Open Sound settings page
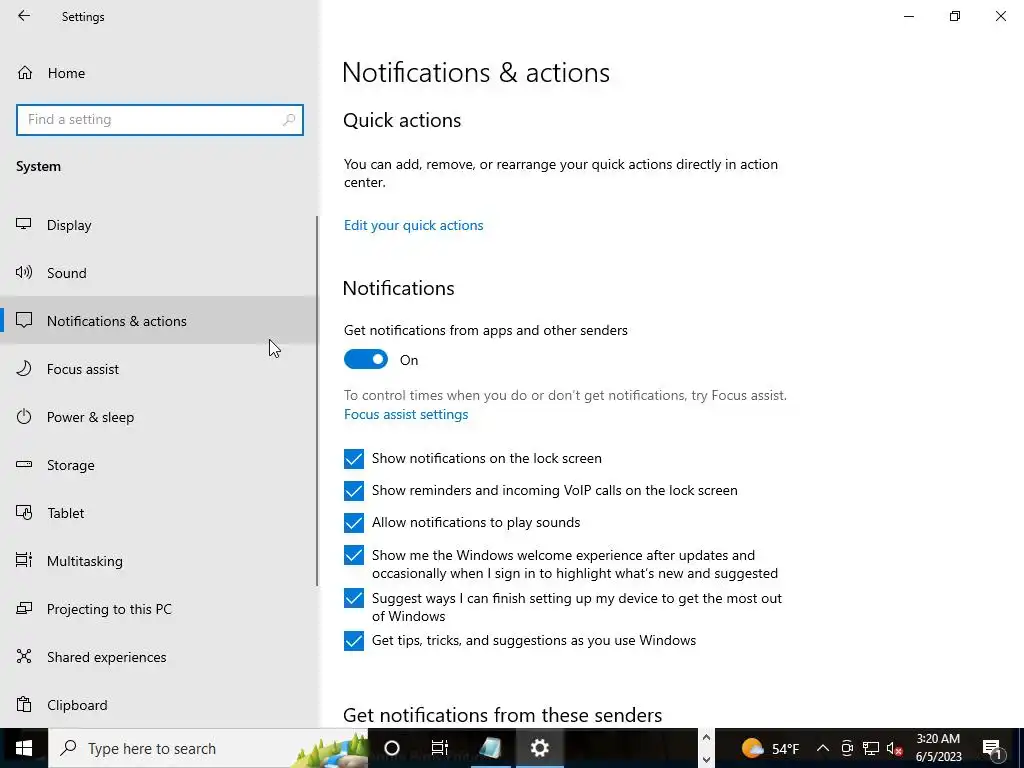This screenshot has width=1024, height=768. tap(159, 273)
